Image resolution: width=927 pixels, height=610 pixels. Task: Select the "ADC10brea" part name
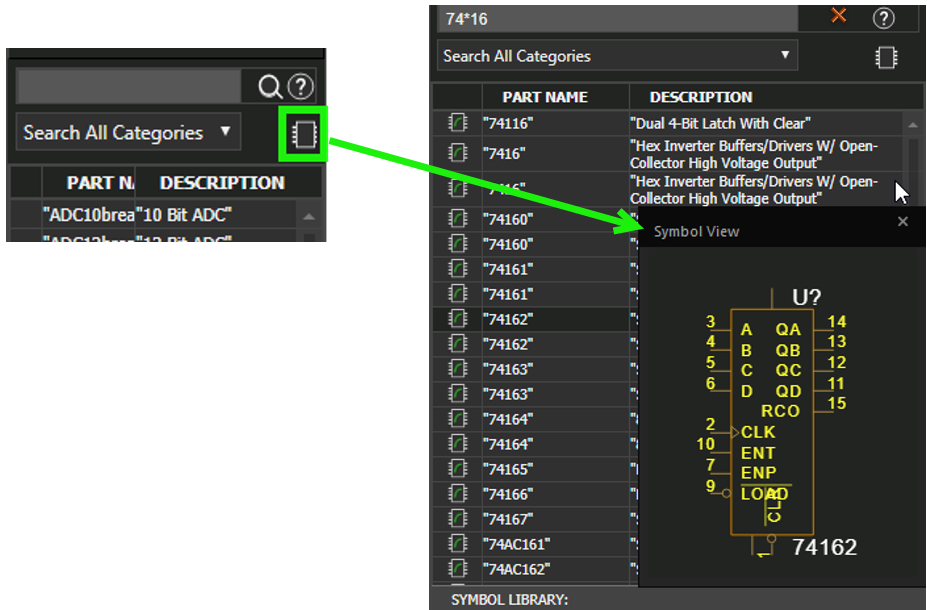click(89, 215)
